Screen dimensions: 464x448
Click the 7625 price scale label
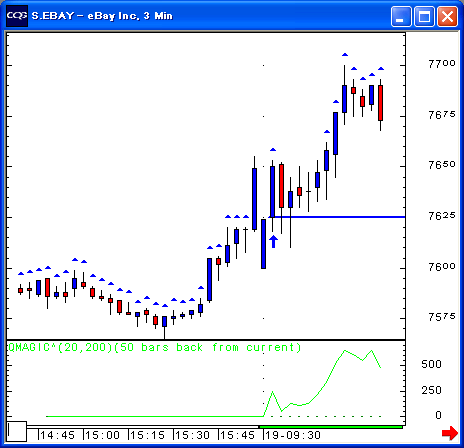(442, 216)
